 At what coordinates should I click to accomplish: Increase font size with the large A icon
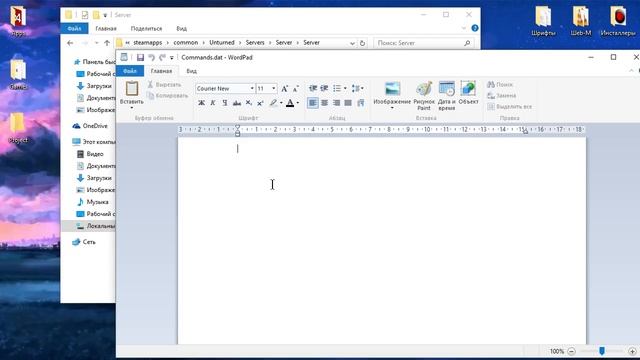[x=284, y=89]
